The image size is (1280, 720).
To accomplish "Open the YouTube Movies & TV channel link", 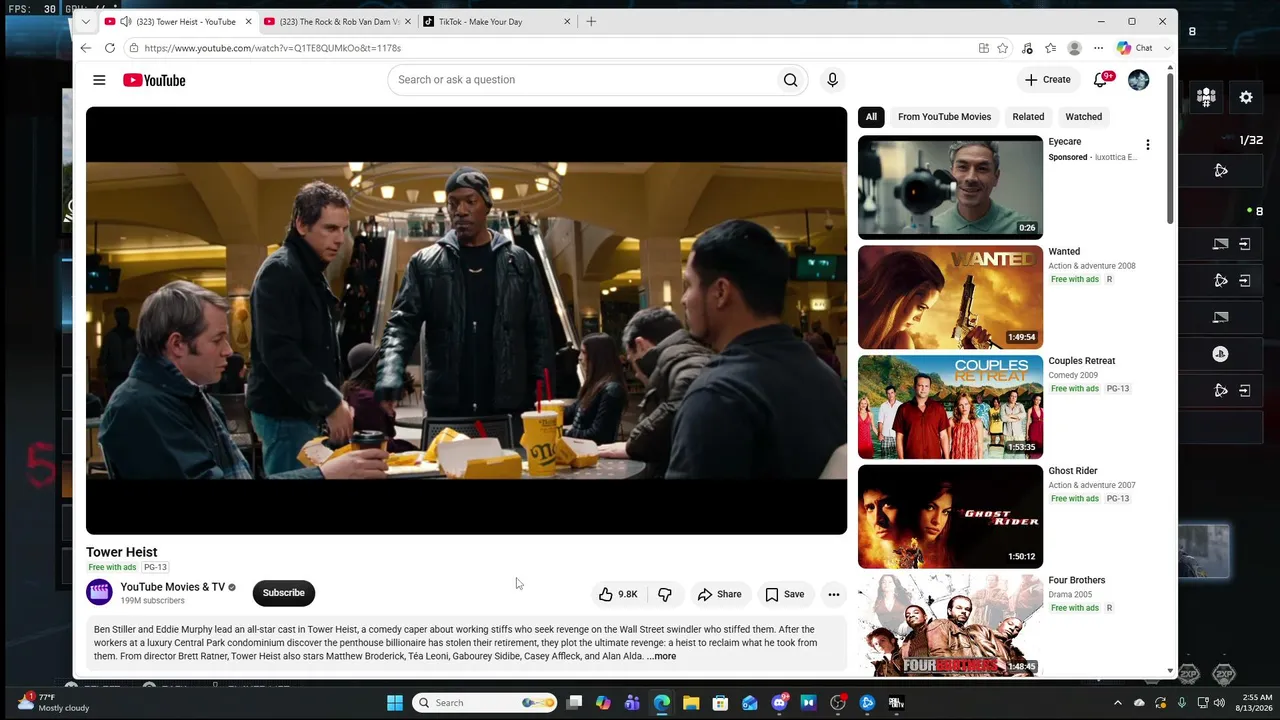I will (173, 587).
